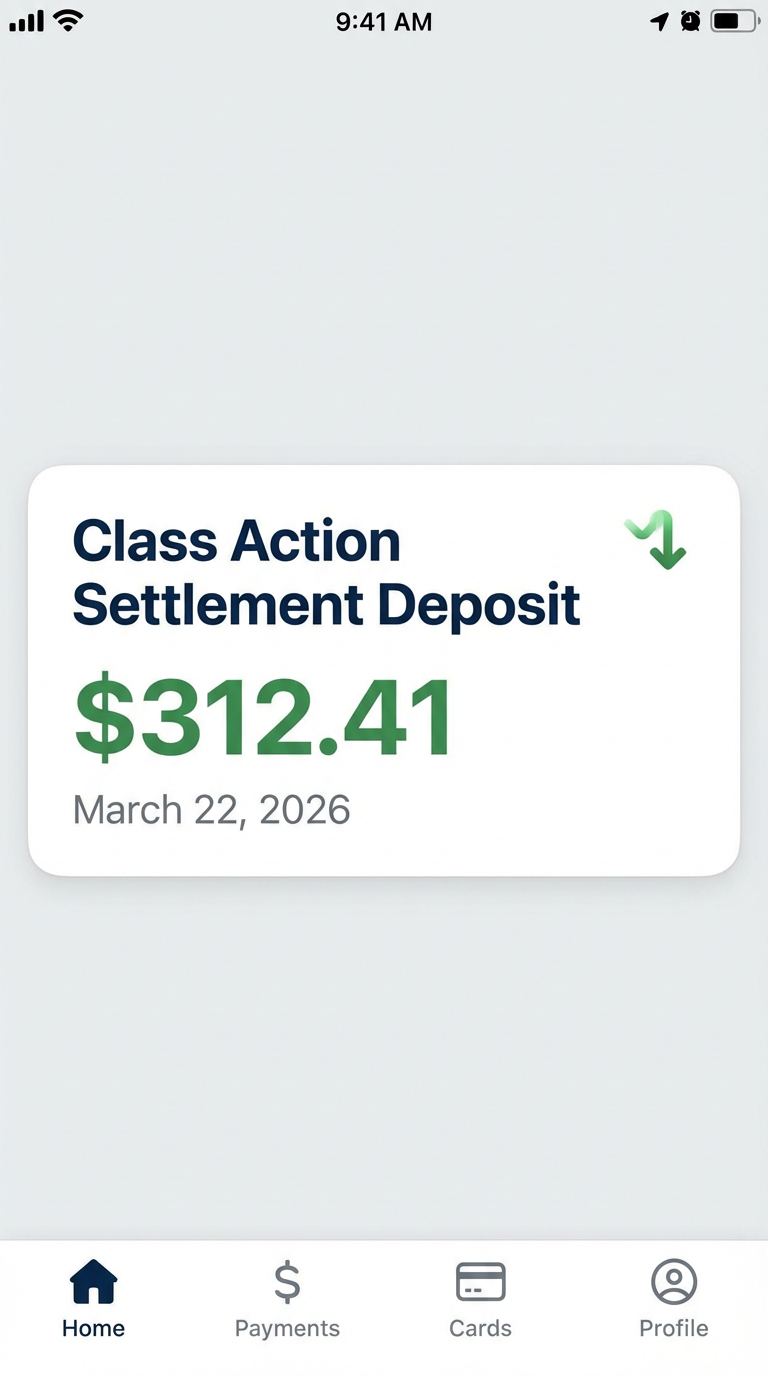This screenshot has width=768, height=1376.
Task: Tap the alarm clock status bar icon
Action: click(x=689, y=21)
